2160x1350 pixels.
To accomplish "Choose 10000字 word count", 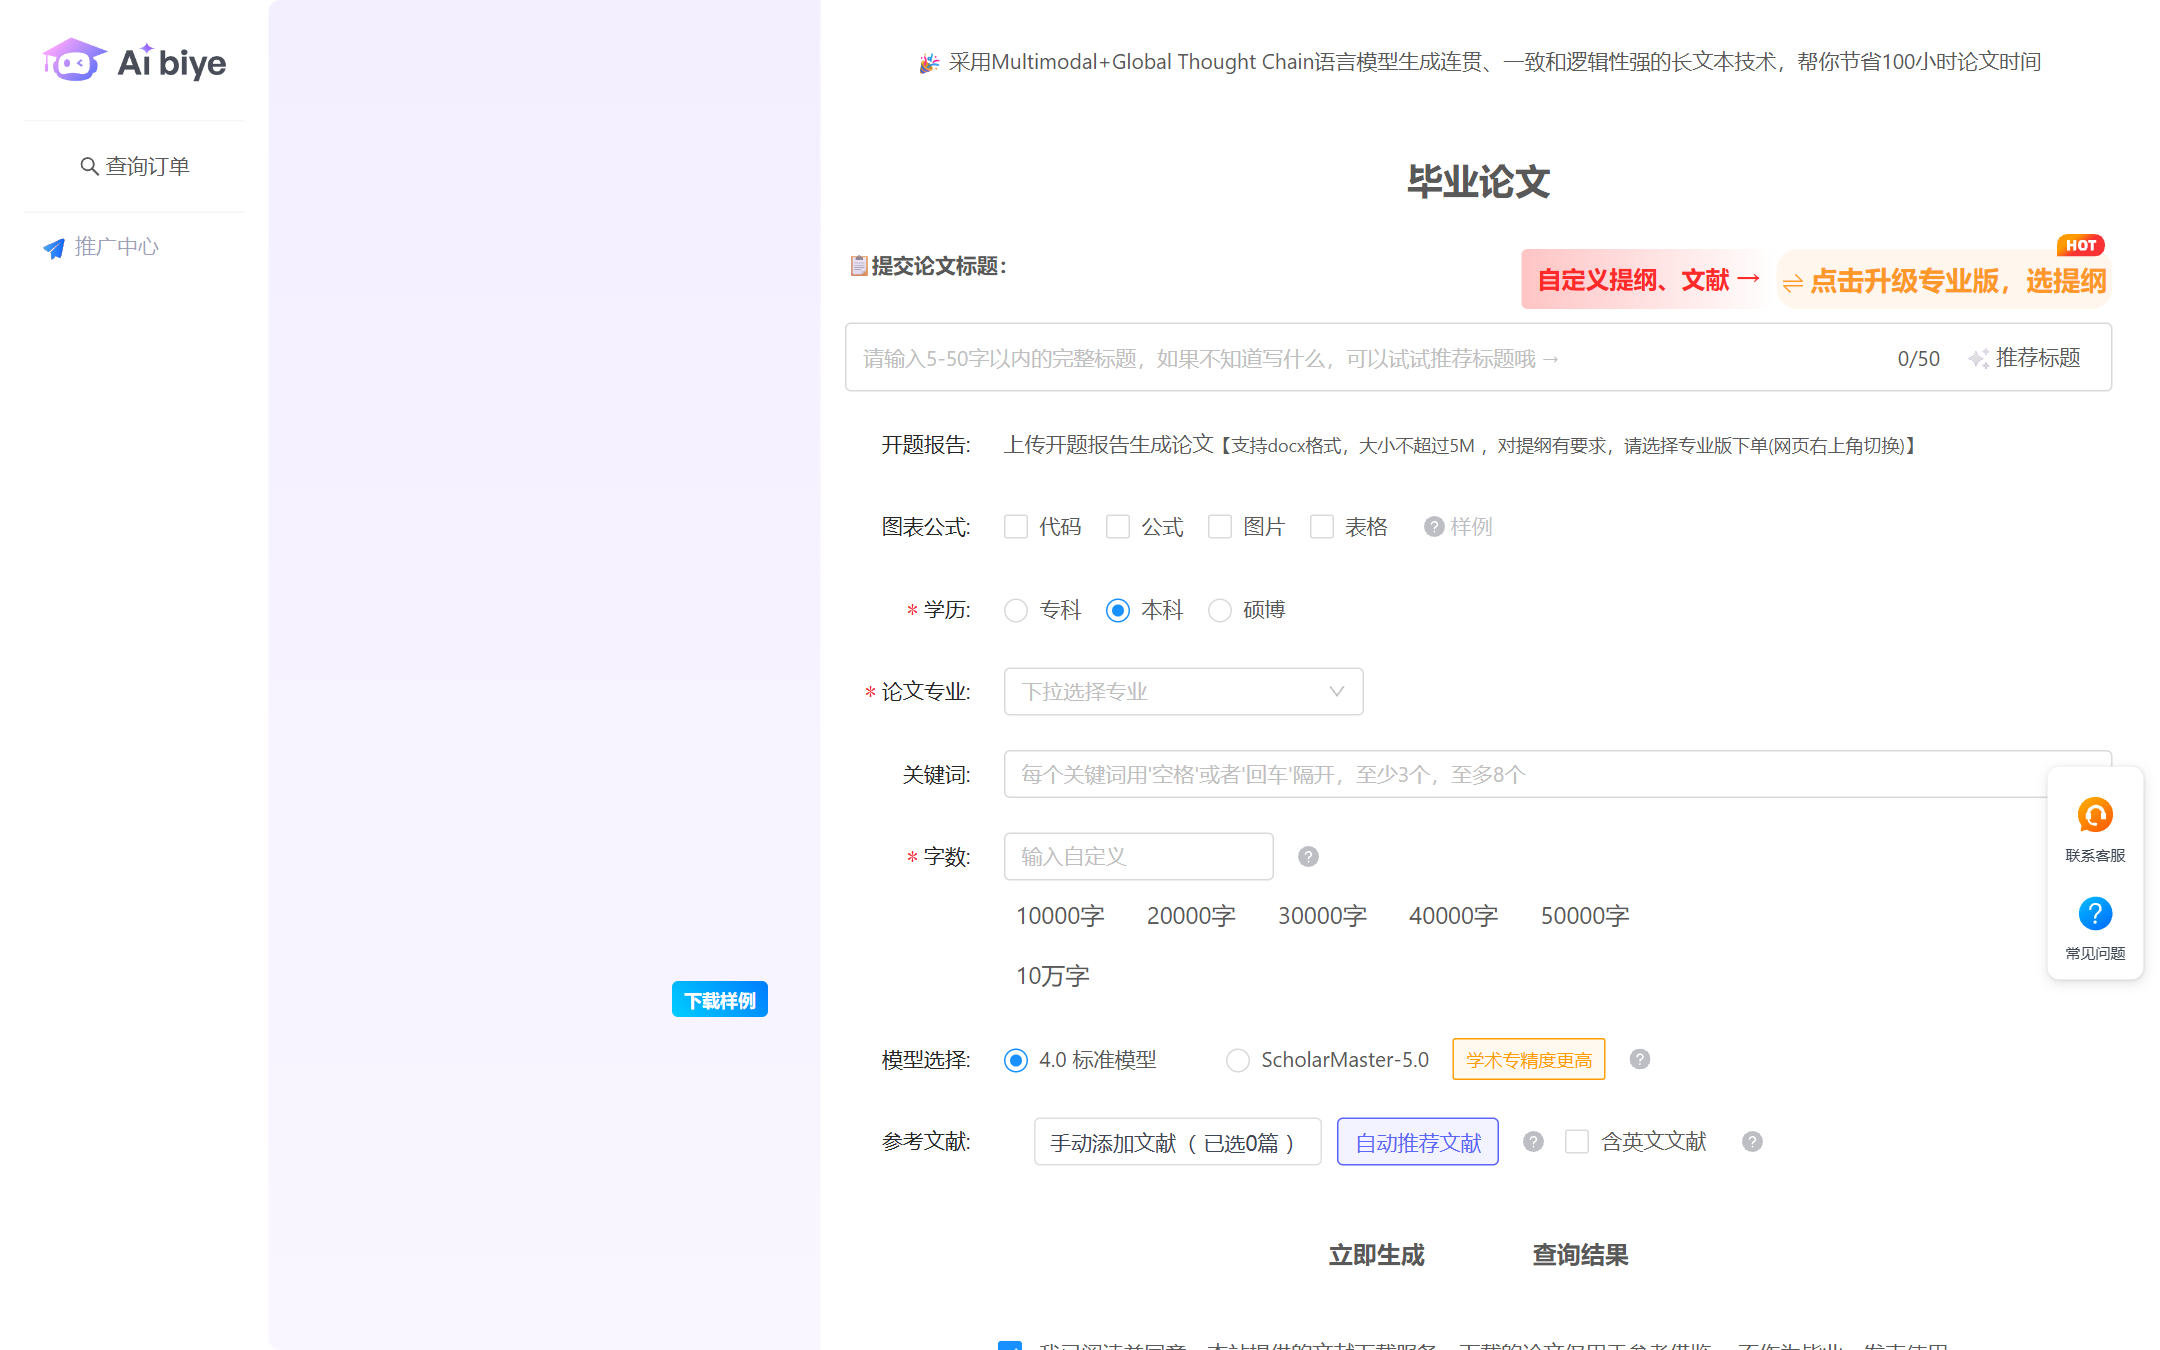I will [1060, 916].
